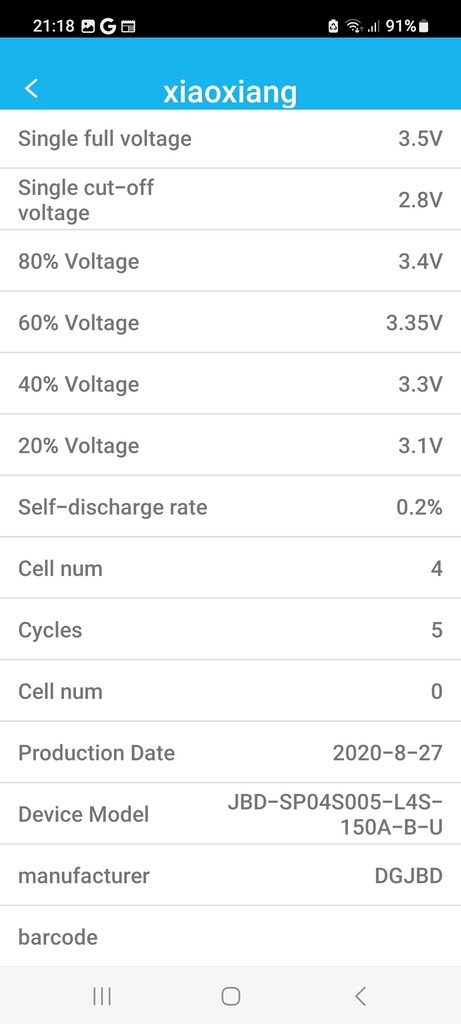Tap the gallery image notification icon
Image resolution: width=461 pixels, height=1024 pixels.
click(88, 26)
